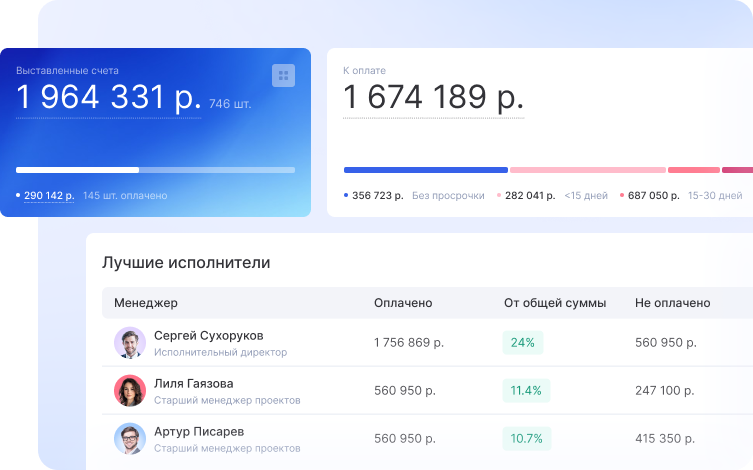Click the 10.7% share badge
This screenshot has height=470, width=753.
tap(526, 439)
